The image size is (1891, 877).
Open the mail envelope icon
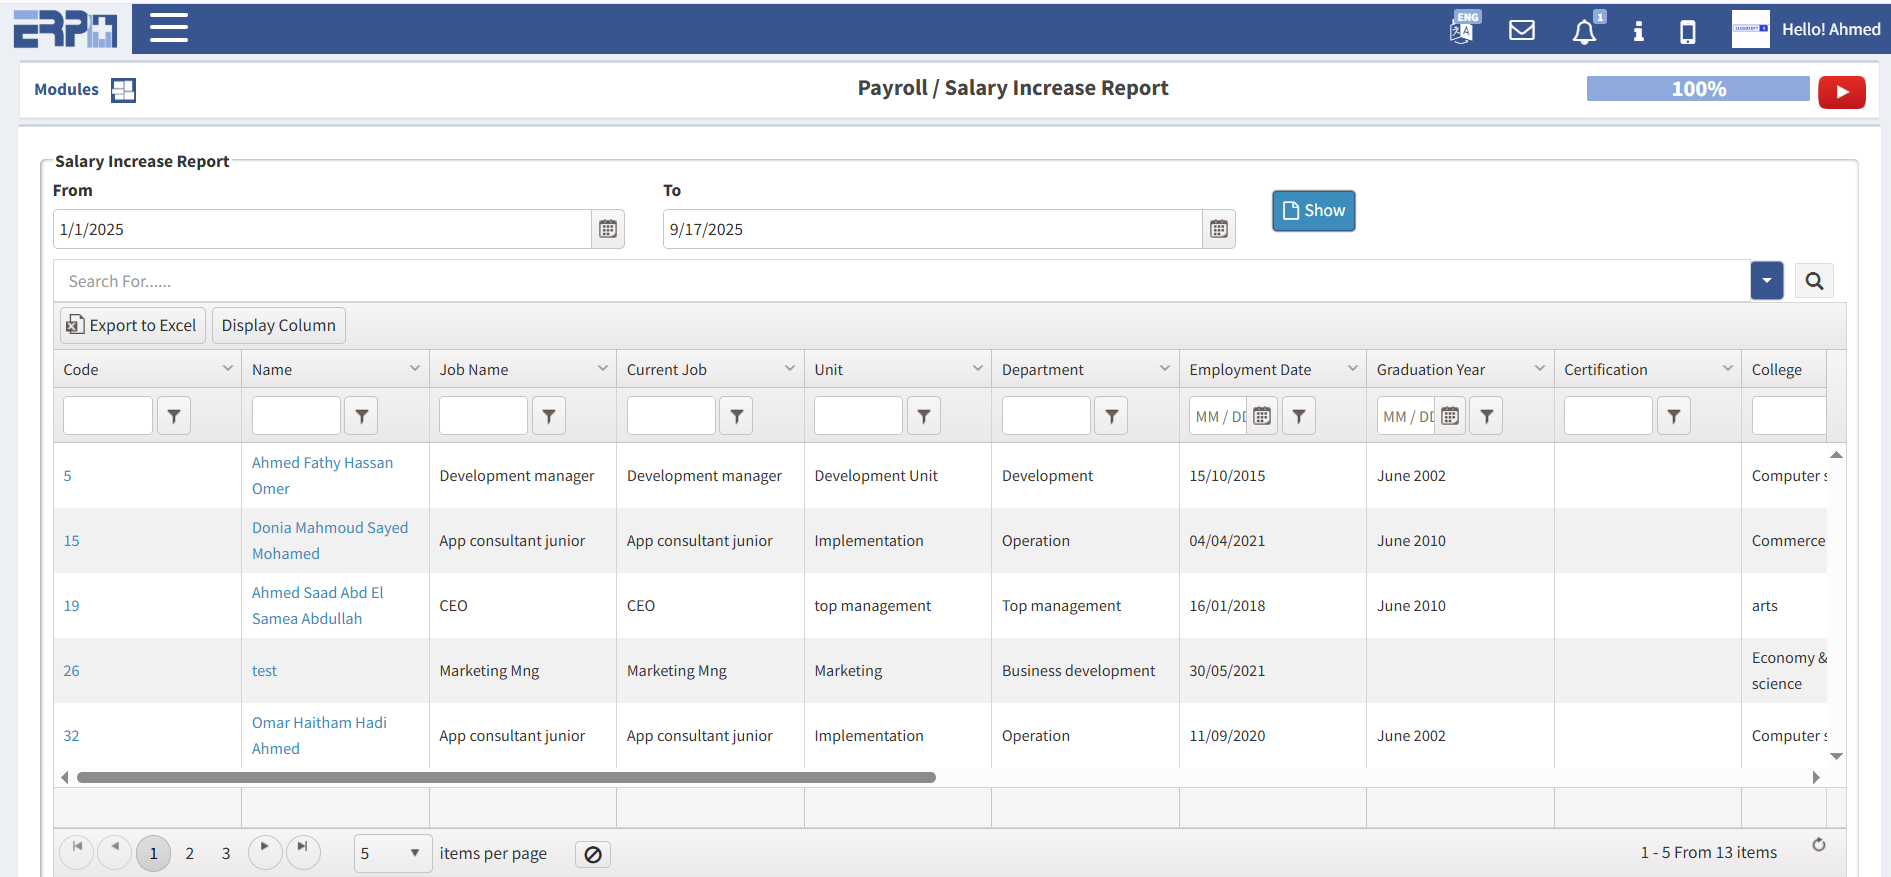(1521, 30)
